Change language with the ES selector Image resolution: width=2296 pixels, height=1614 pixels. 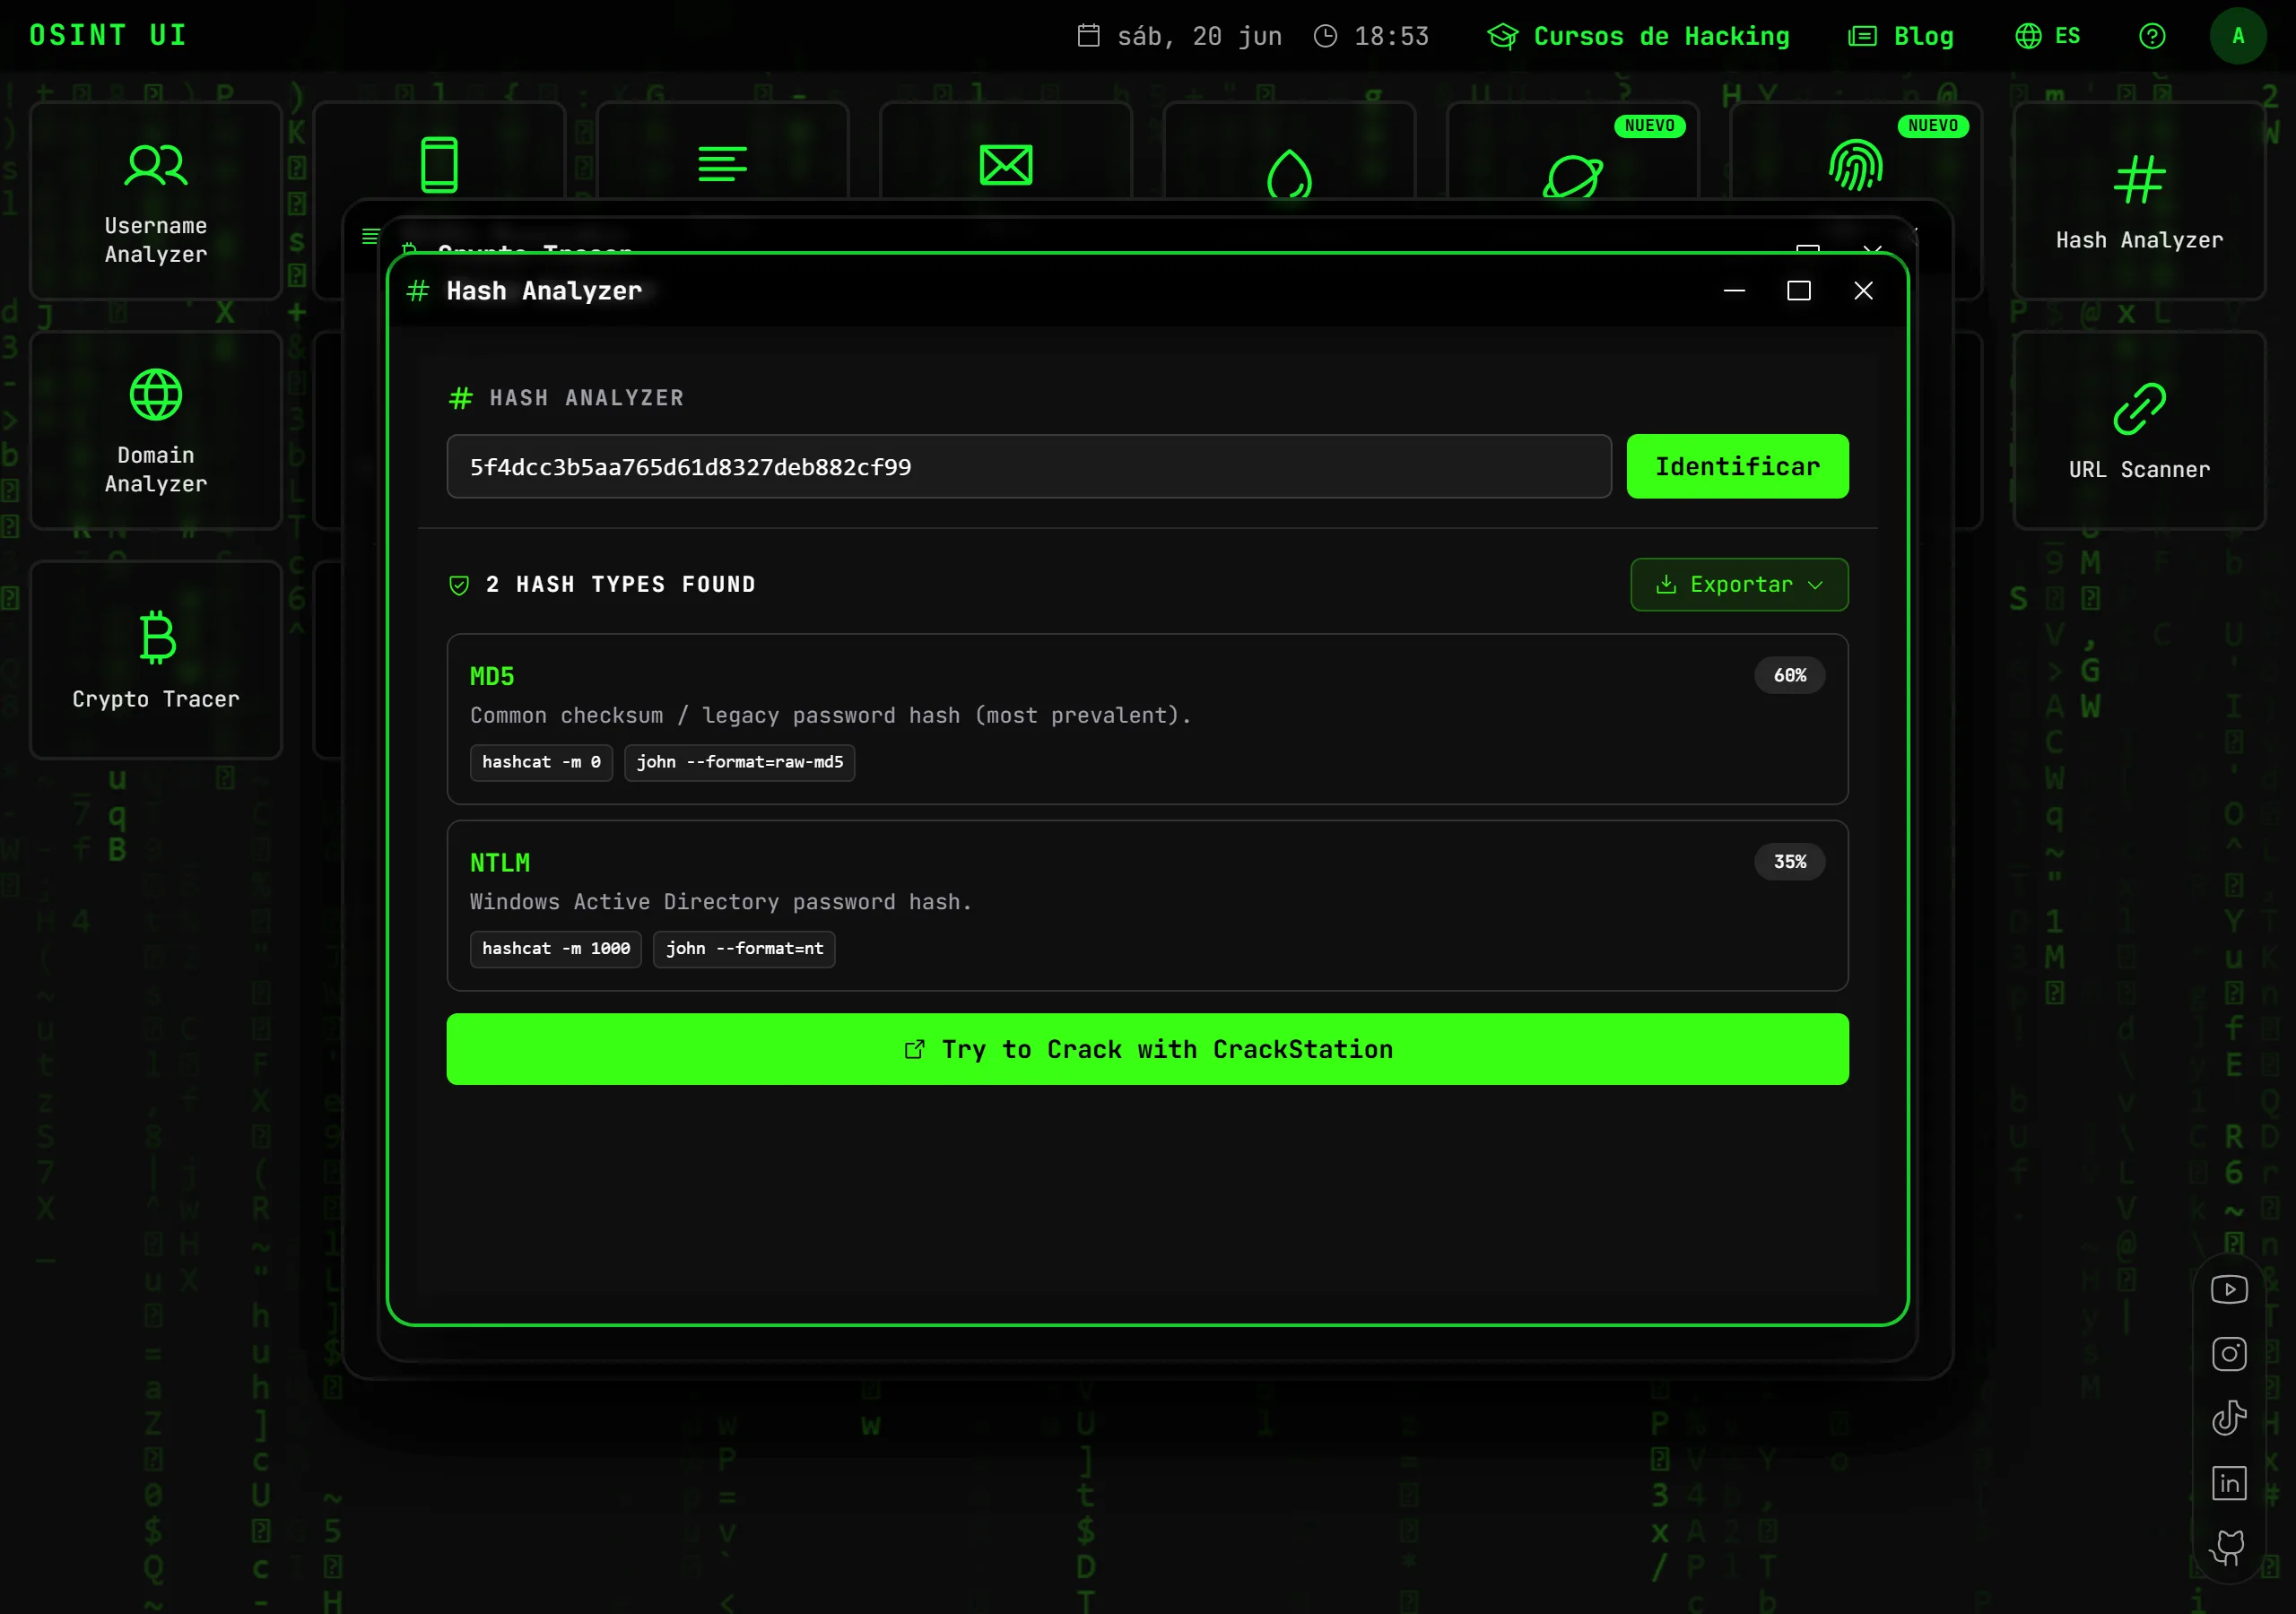click(2047, 36)
